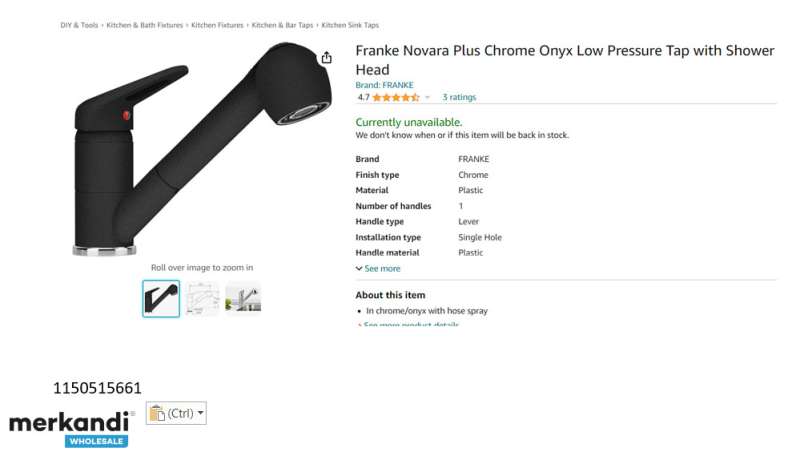Visit the Brand: FRANKE link

click(x=384, y=85)
